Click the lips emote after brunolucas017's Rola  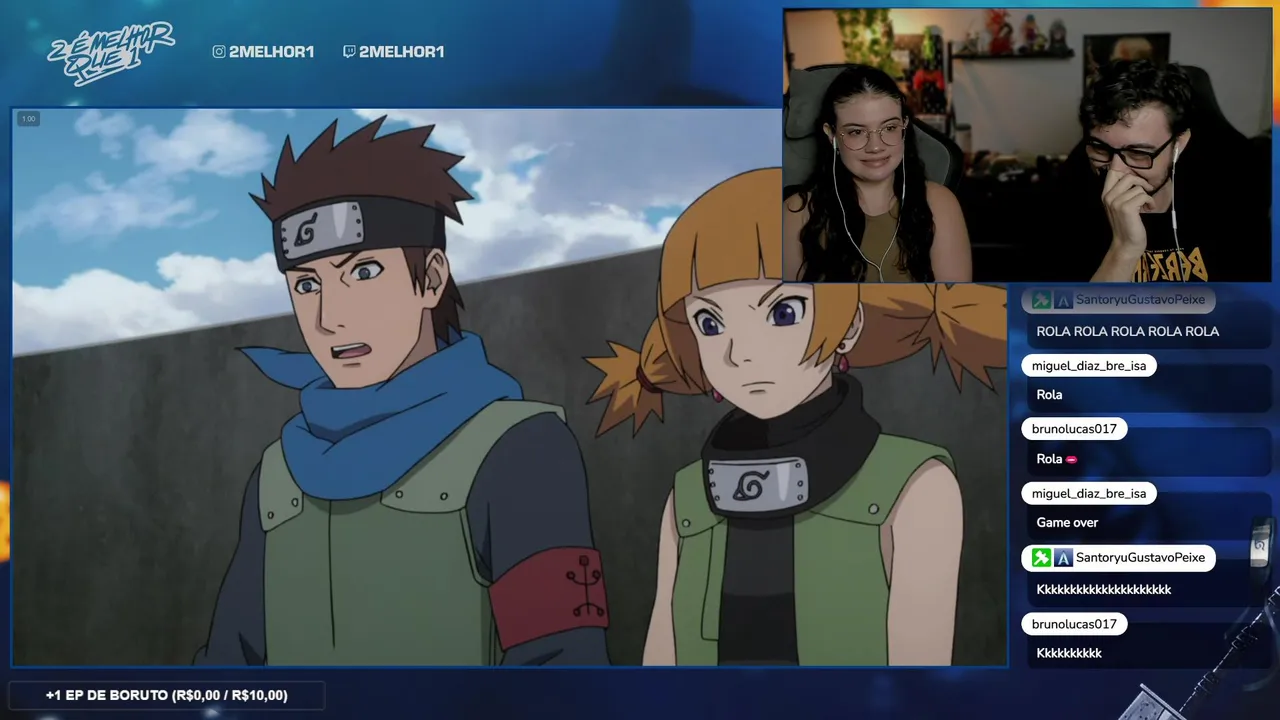1072,459
